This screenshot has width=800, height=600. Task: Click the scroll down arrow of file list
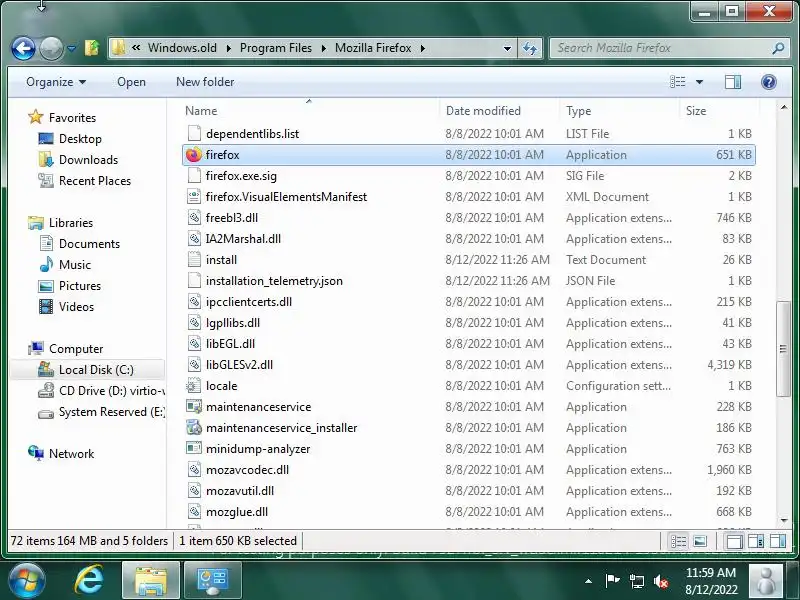tap(783, 521)
